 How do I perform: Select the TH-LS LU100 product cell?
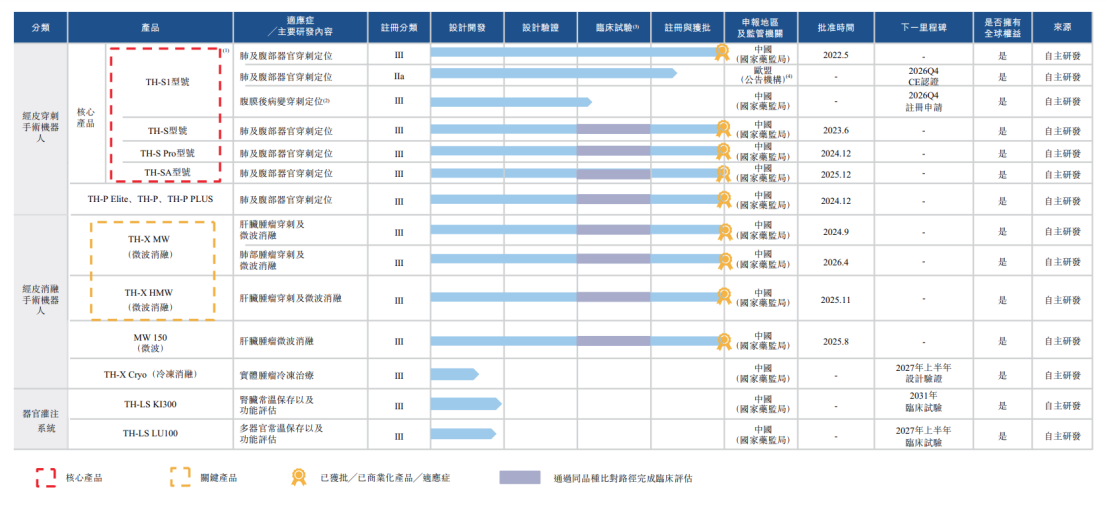coord(150,433)
